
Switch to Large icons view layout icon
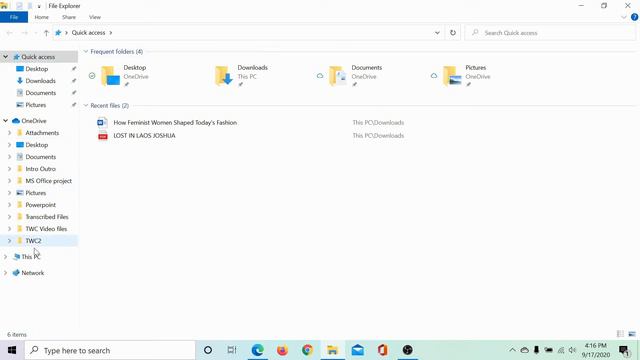click(x=632, y=334)
